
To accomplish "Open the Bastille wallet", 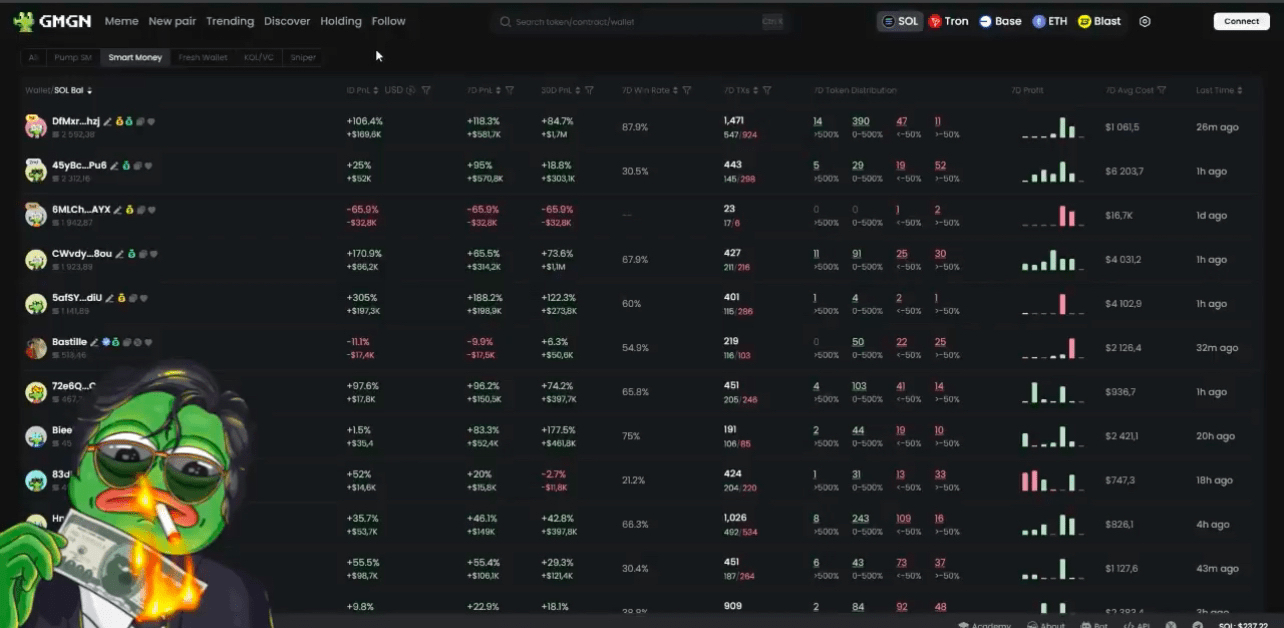I will (x=69, y=342).
